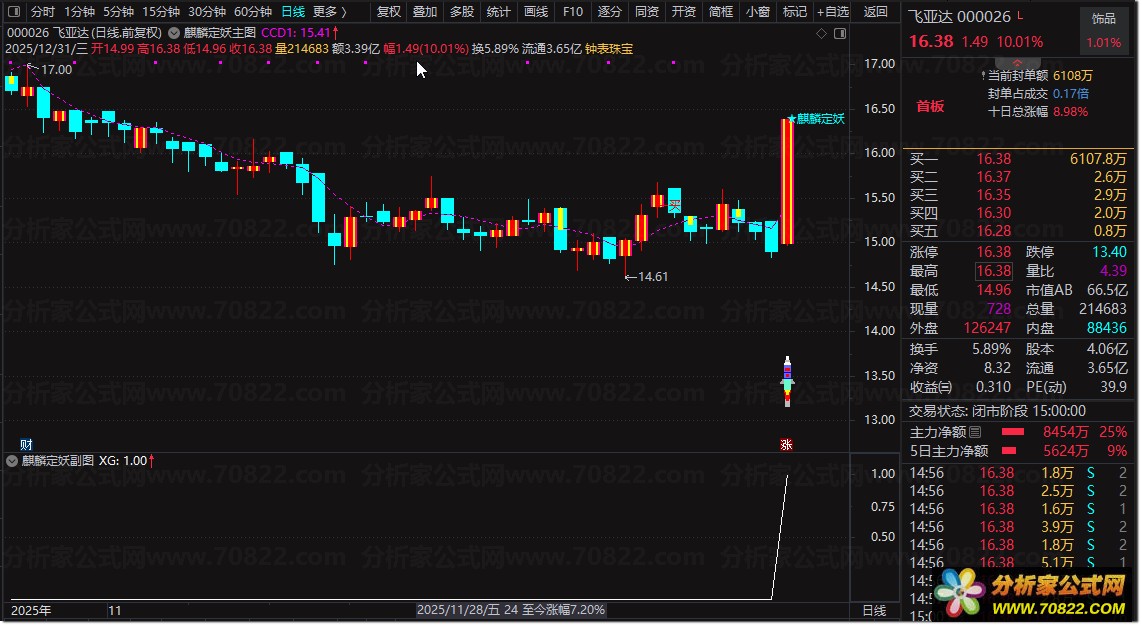1142x625 pixels.
Task: Open the 饰品 sector box
Action: point(1103,30)
